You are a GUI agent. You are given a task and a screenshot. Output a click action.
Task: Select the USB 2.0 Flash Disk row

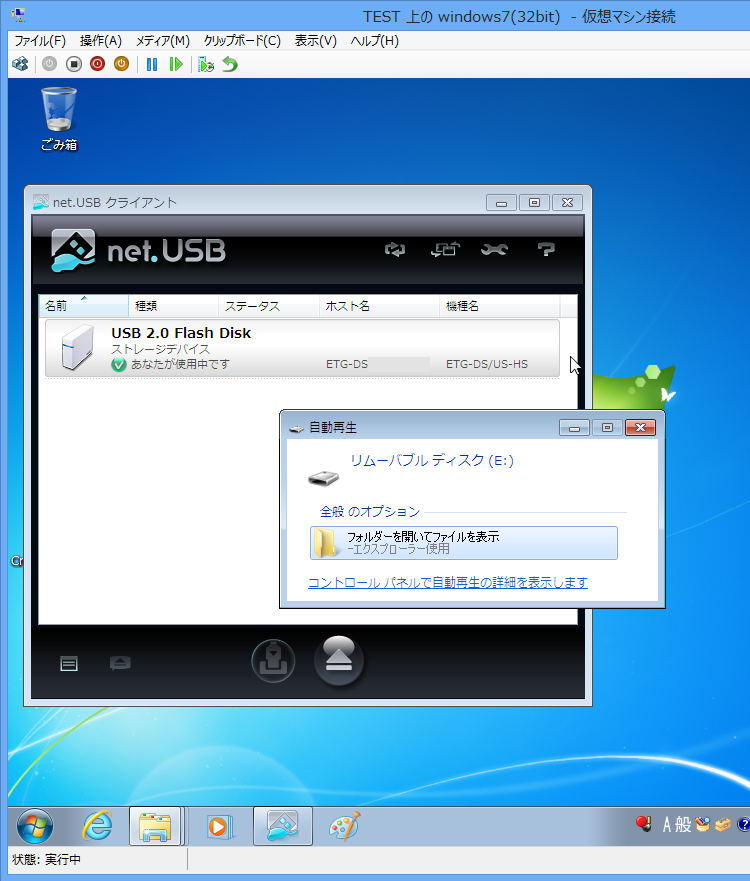(302, 348)
